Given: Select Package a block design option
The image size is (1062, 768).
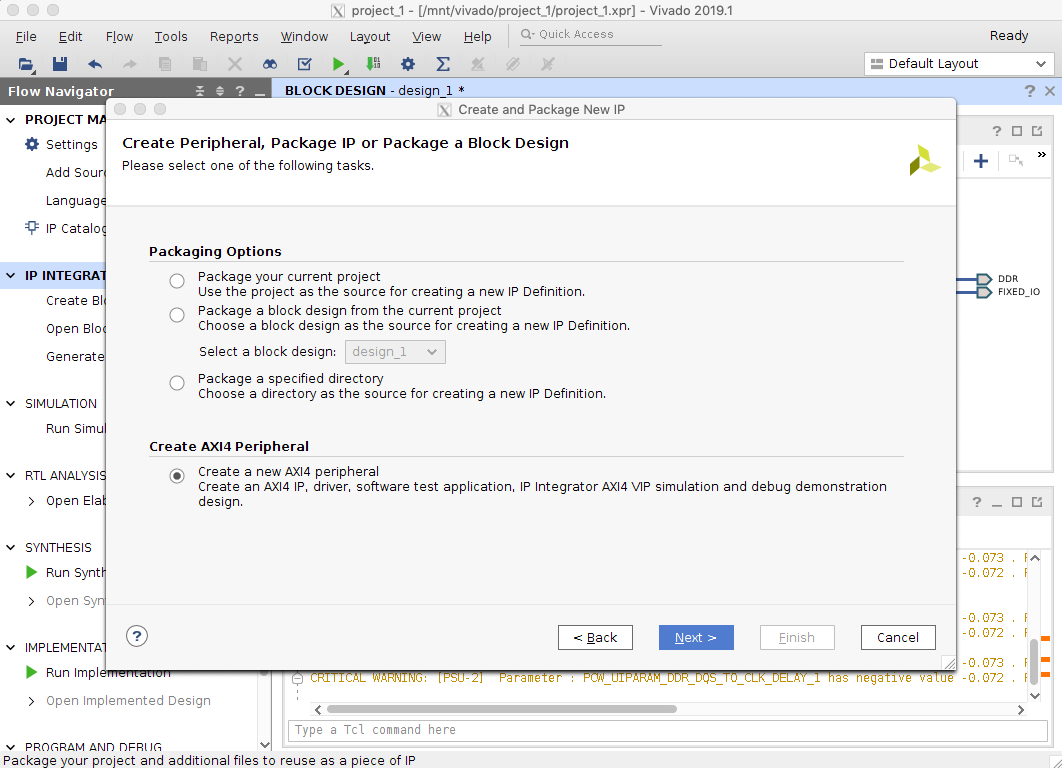Looking at the screenshot, I should coord(177,315).
